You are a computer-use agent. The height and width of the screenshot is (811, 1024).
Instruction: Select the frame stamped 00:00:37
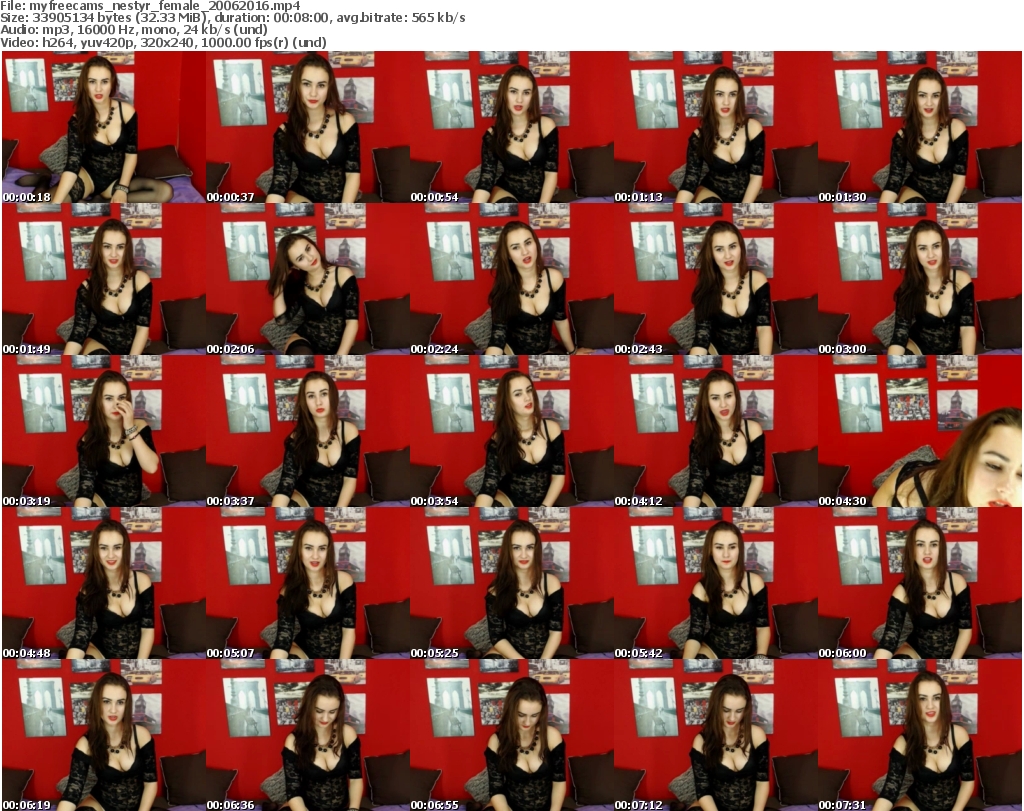[308, 127]
